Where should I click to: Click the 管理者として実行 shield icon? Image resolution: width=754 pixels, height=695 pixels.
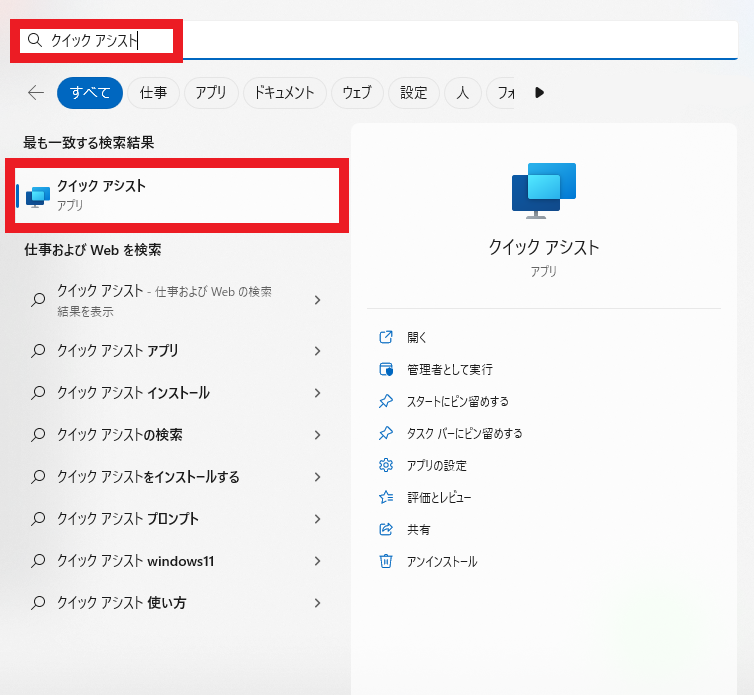click(386, 369)
